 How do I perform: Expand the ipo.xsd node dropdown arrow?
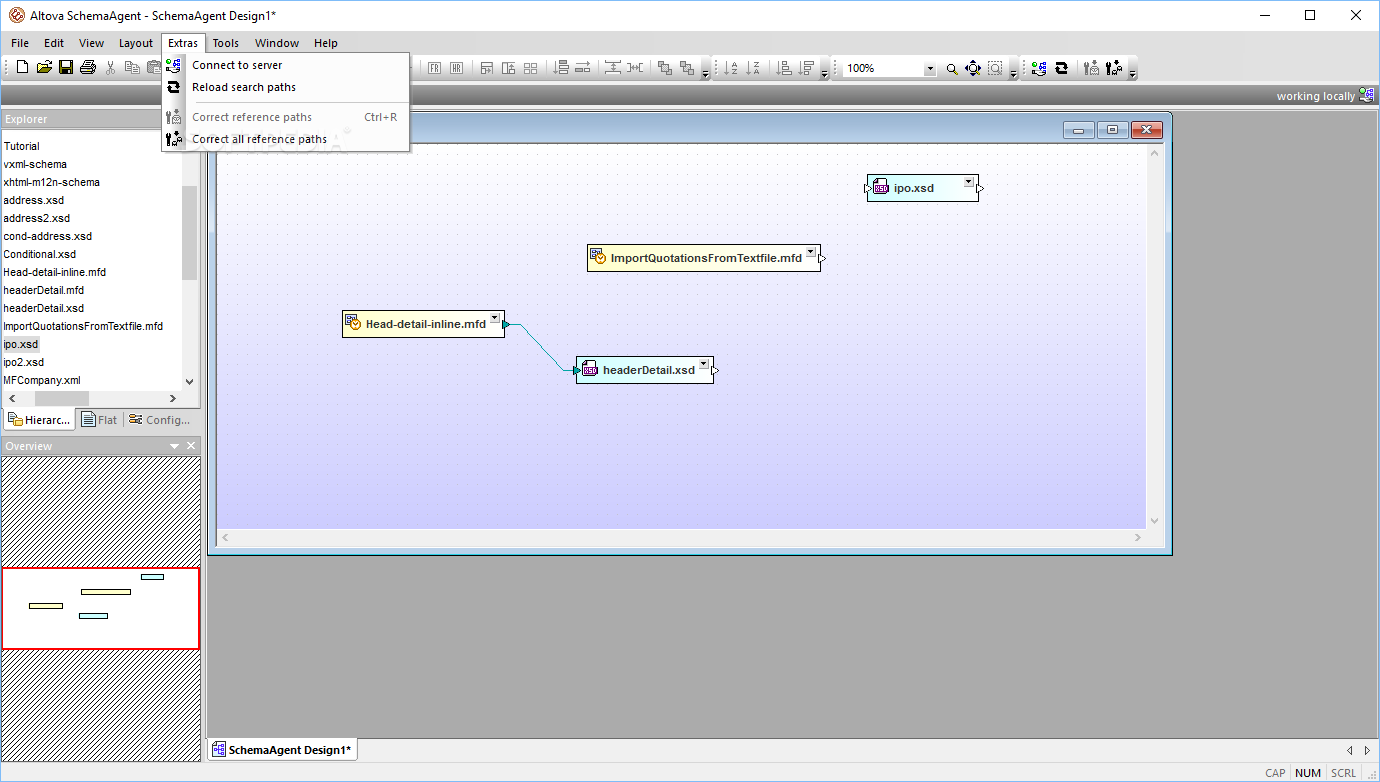point(968,182)
